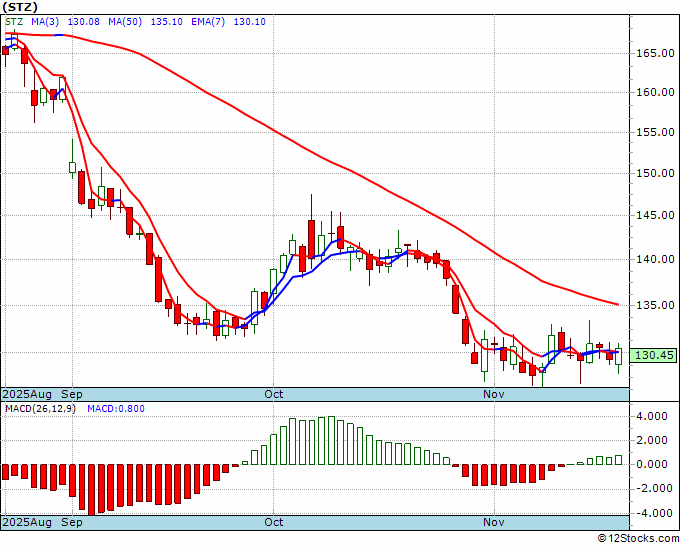Click the 155.00 price axis label
Viewport: 680px width, 546px height.
(655, 132)
